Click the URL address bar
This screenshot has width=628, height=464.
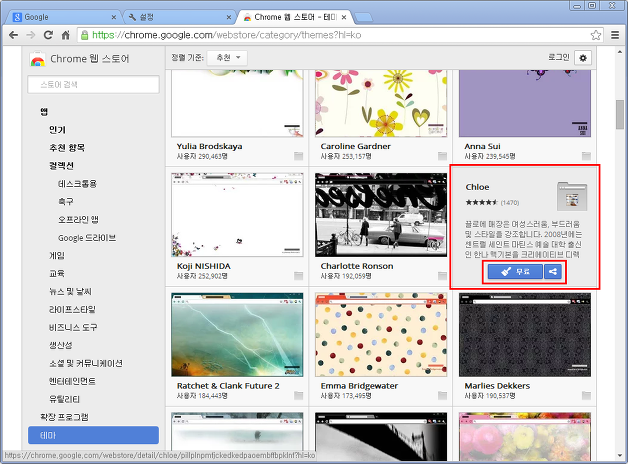(340, 35)
